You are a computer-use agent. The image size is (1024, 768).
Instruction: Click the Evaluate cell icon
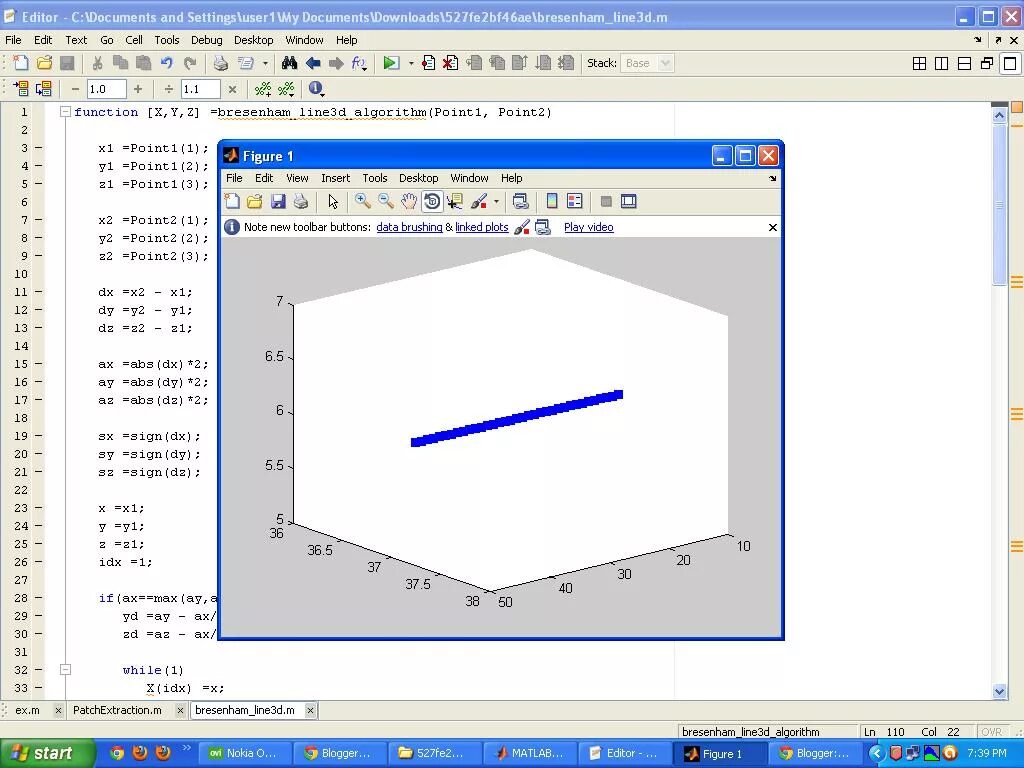pos(21,88)
